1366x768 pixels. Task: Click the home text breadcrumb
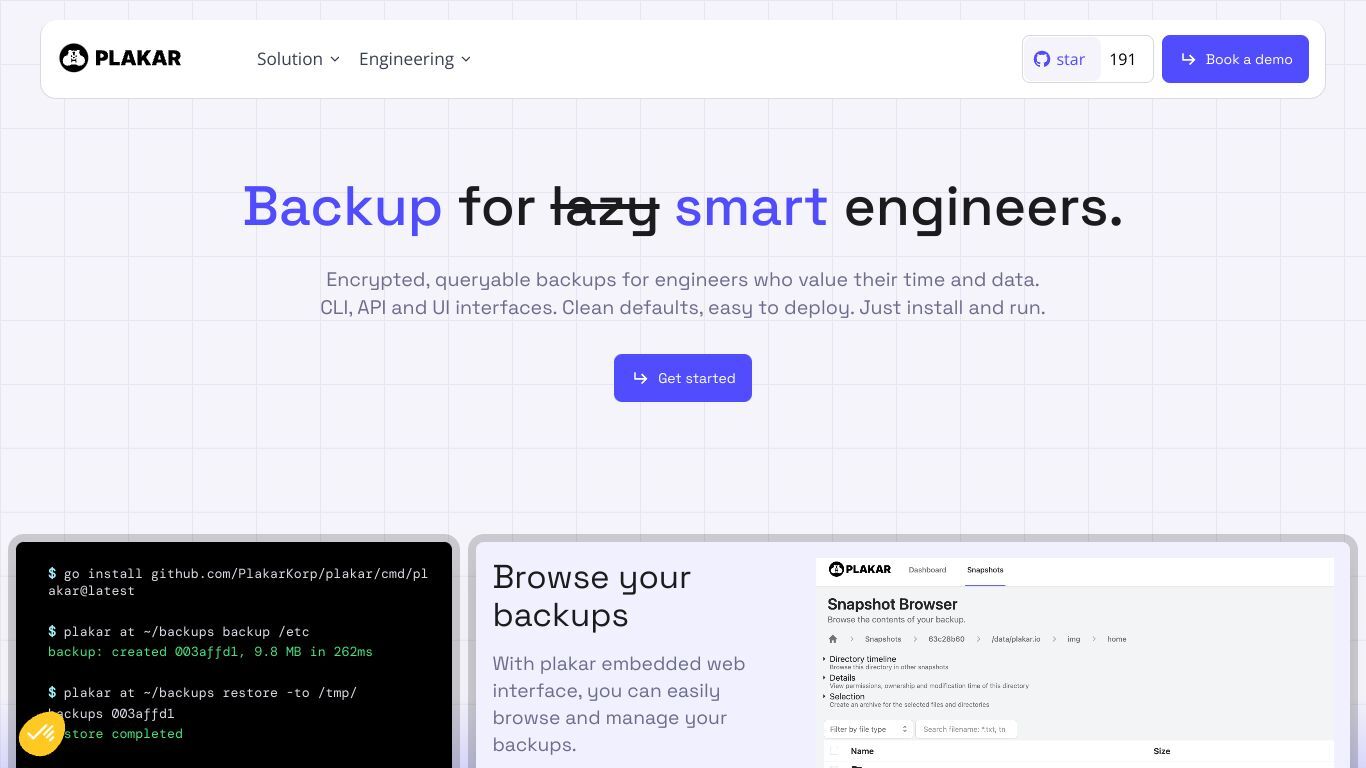[x=1117, y=639]
